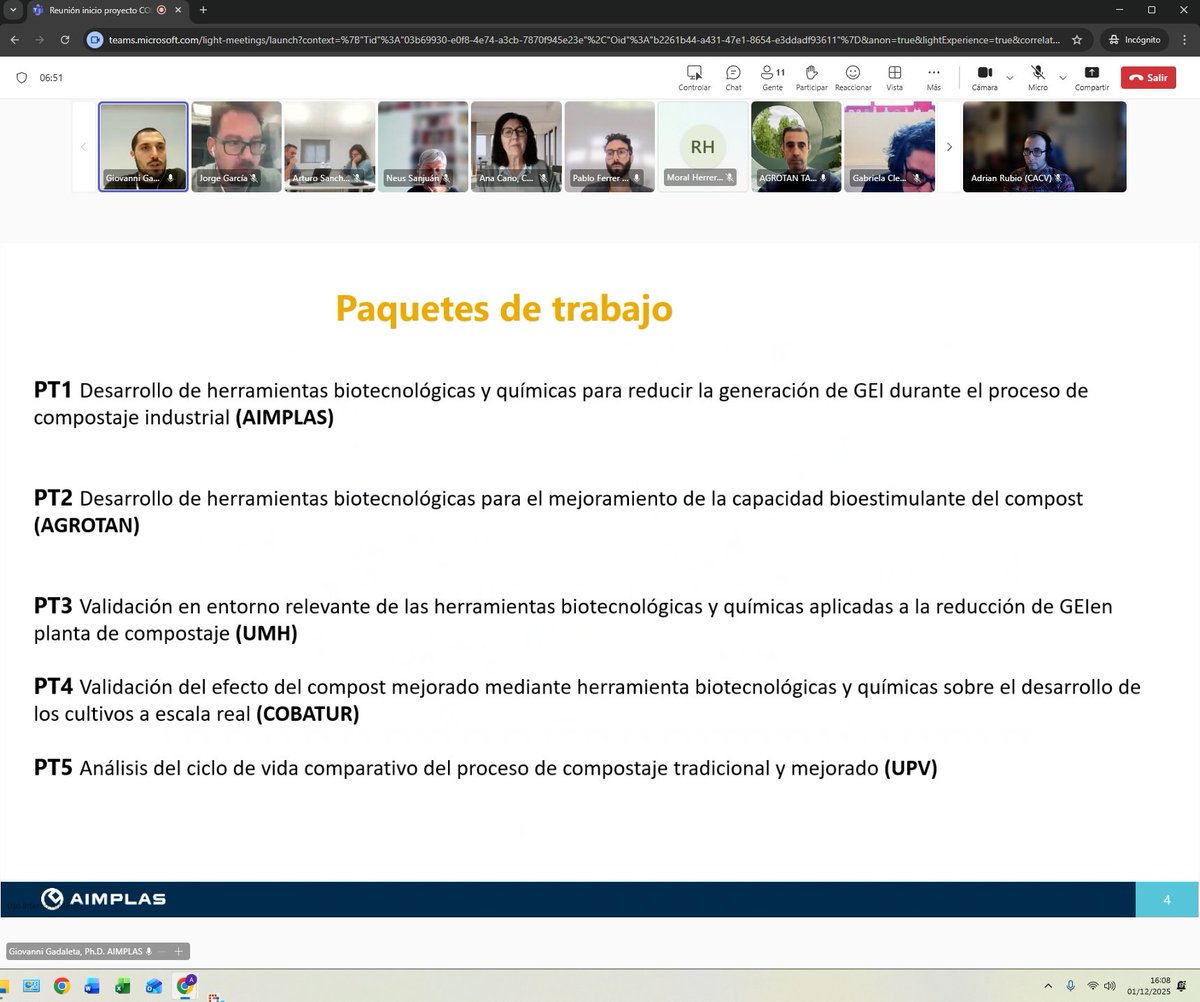Select Jorge García's video tile

236,147
